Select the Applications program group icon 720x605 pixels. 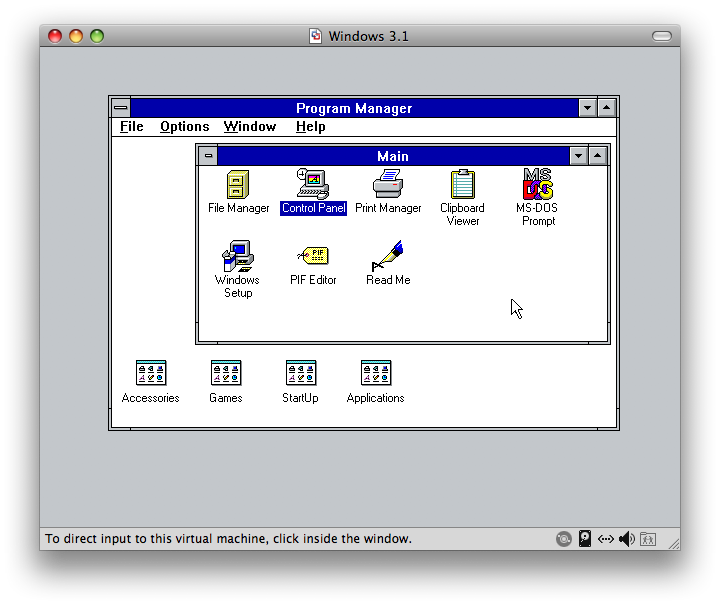click(376, 373)
